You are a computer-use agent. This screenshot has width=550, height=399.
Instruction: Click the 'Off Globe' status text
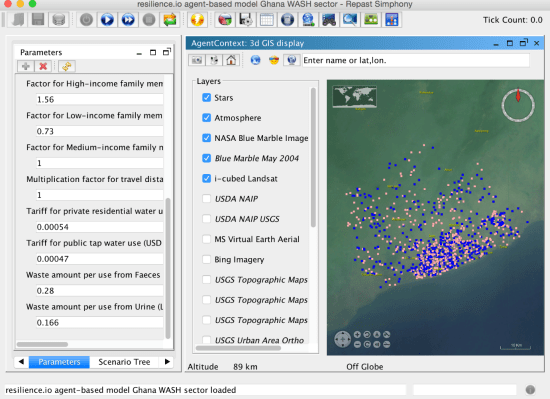point(365,367)
